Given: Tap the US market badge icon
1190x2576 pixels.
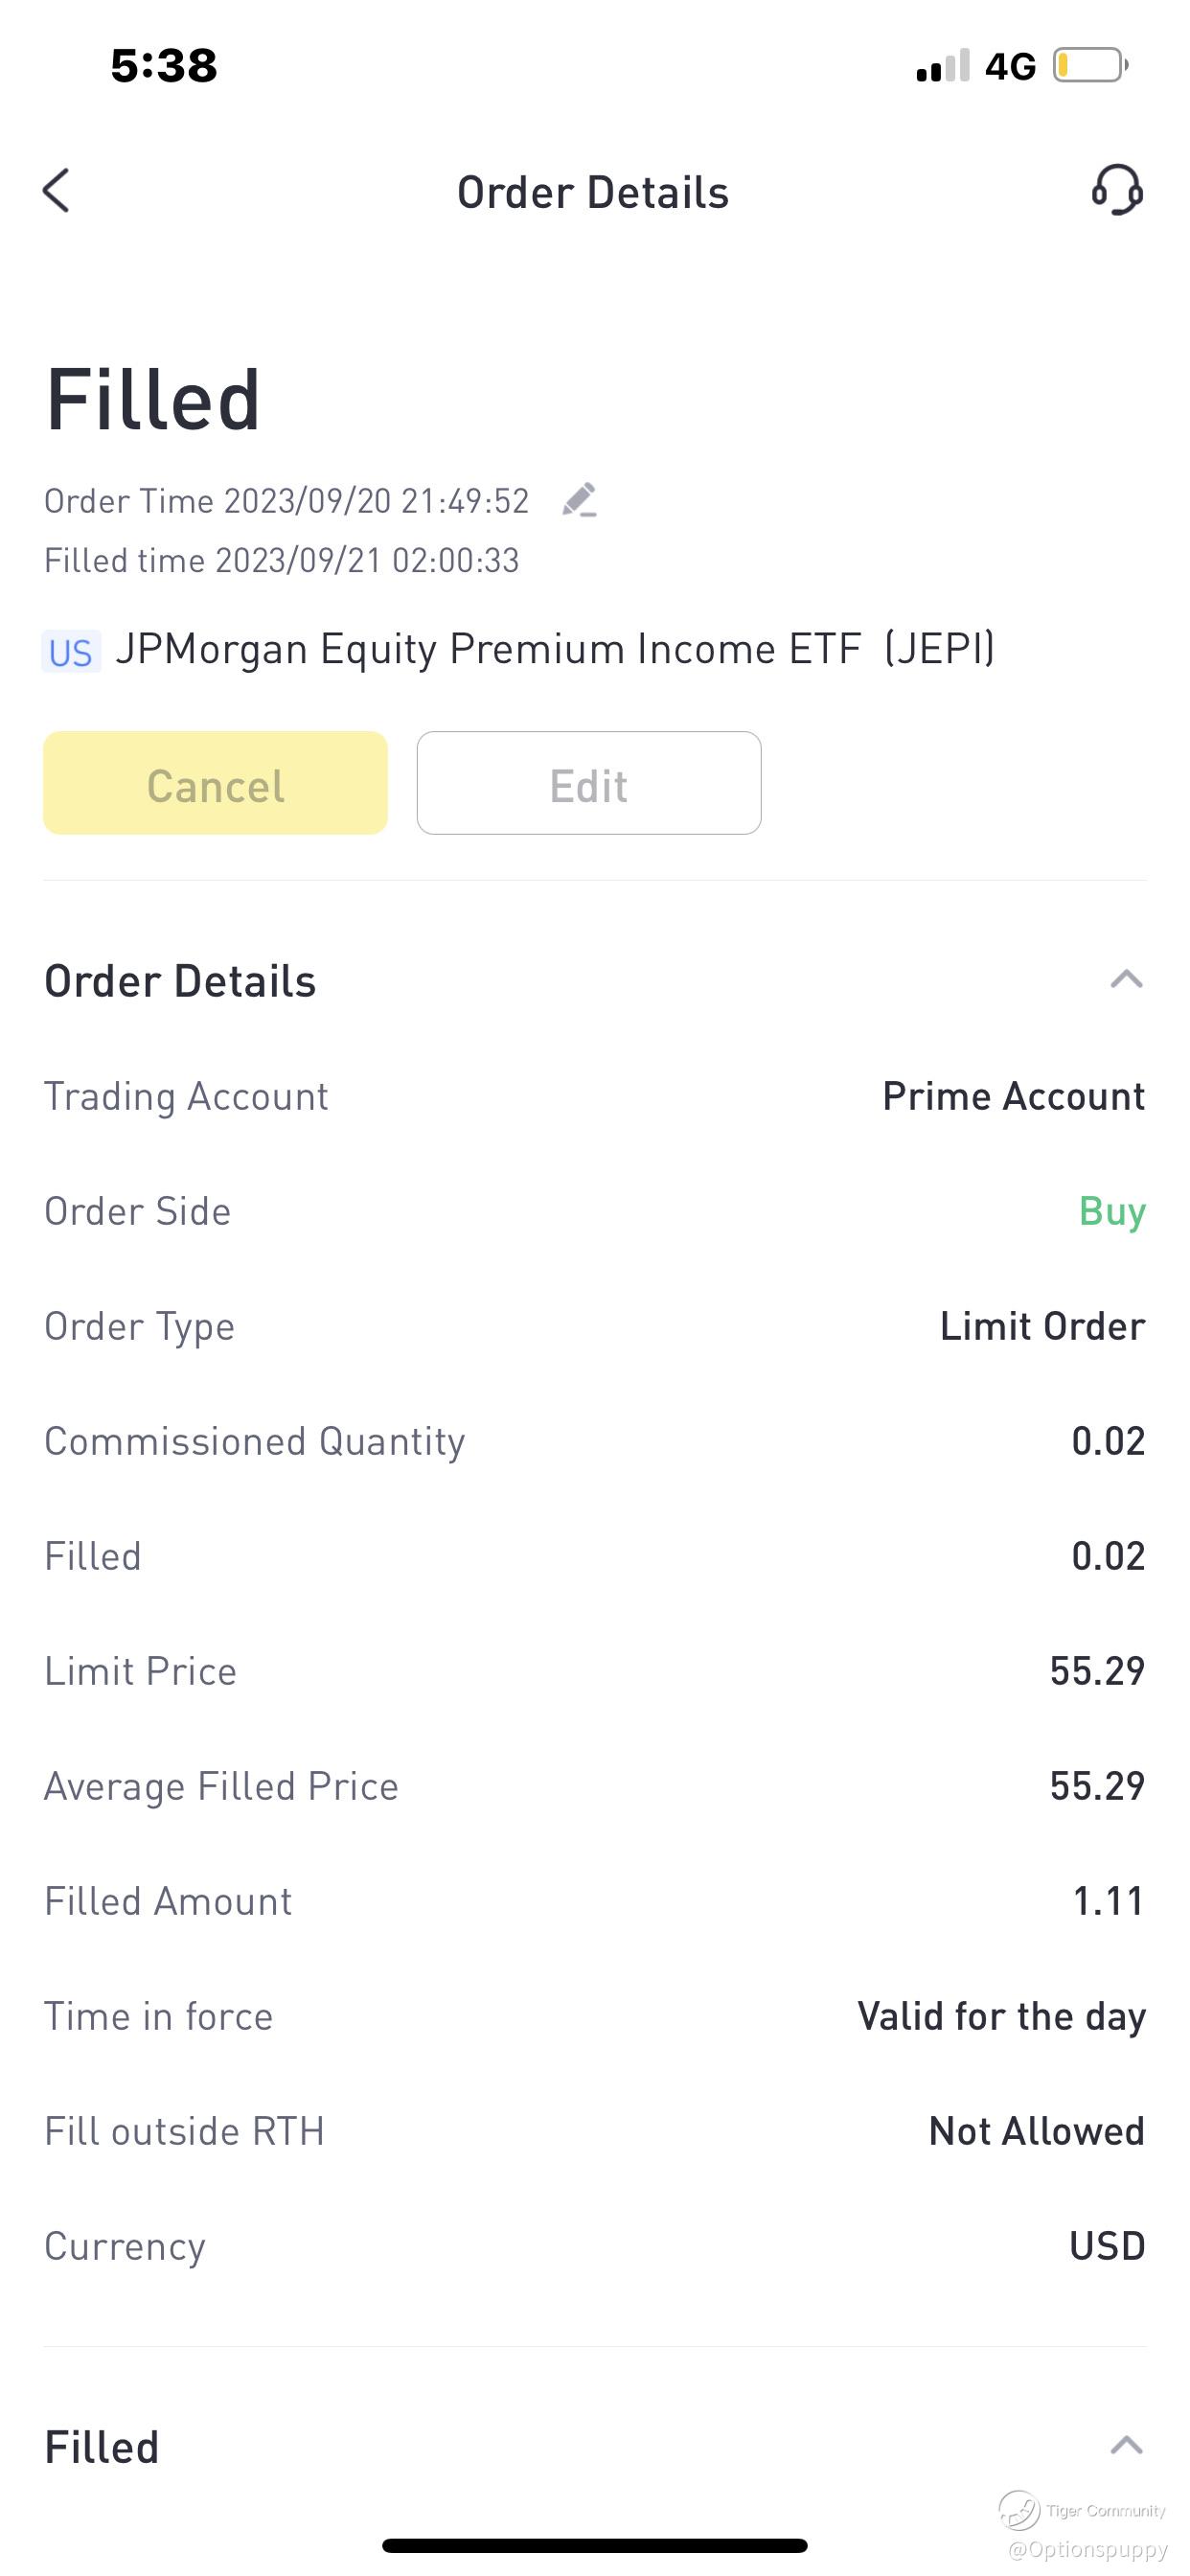Looking at the screenshot, I should point(71,652).
